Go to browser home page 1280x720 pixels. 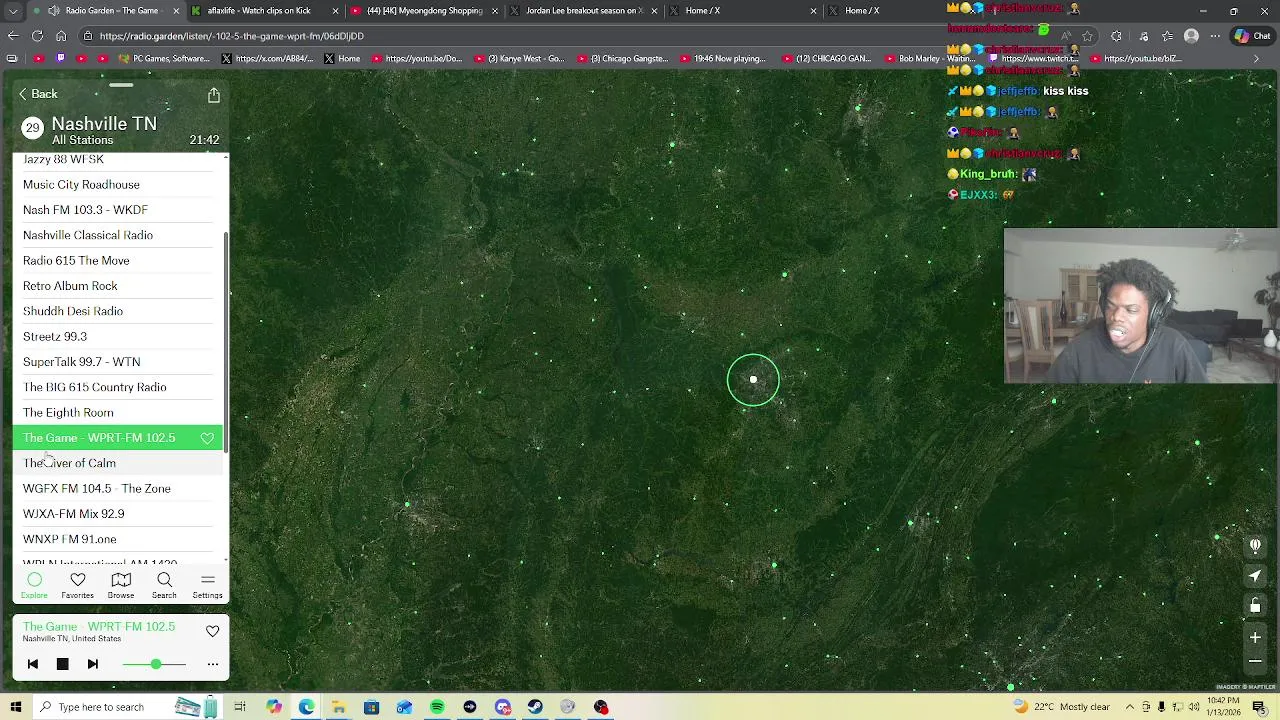(61, 36)
